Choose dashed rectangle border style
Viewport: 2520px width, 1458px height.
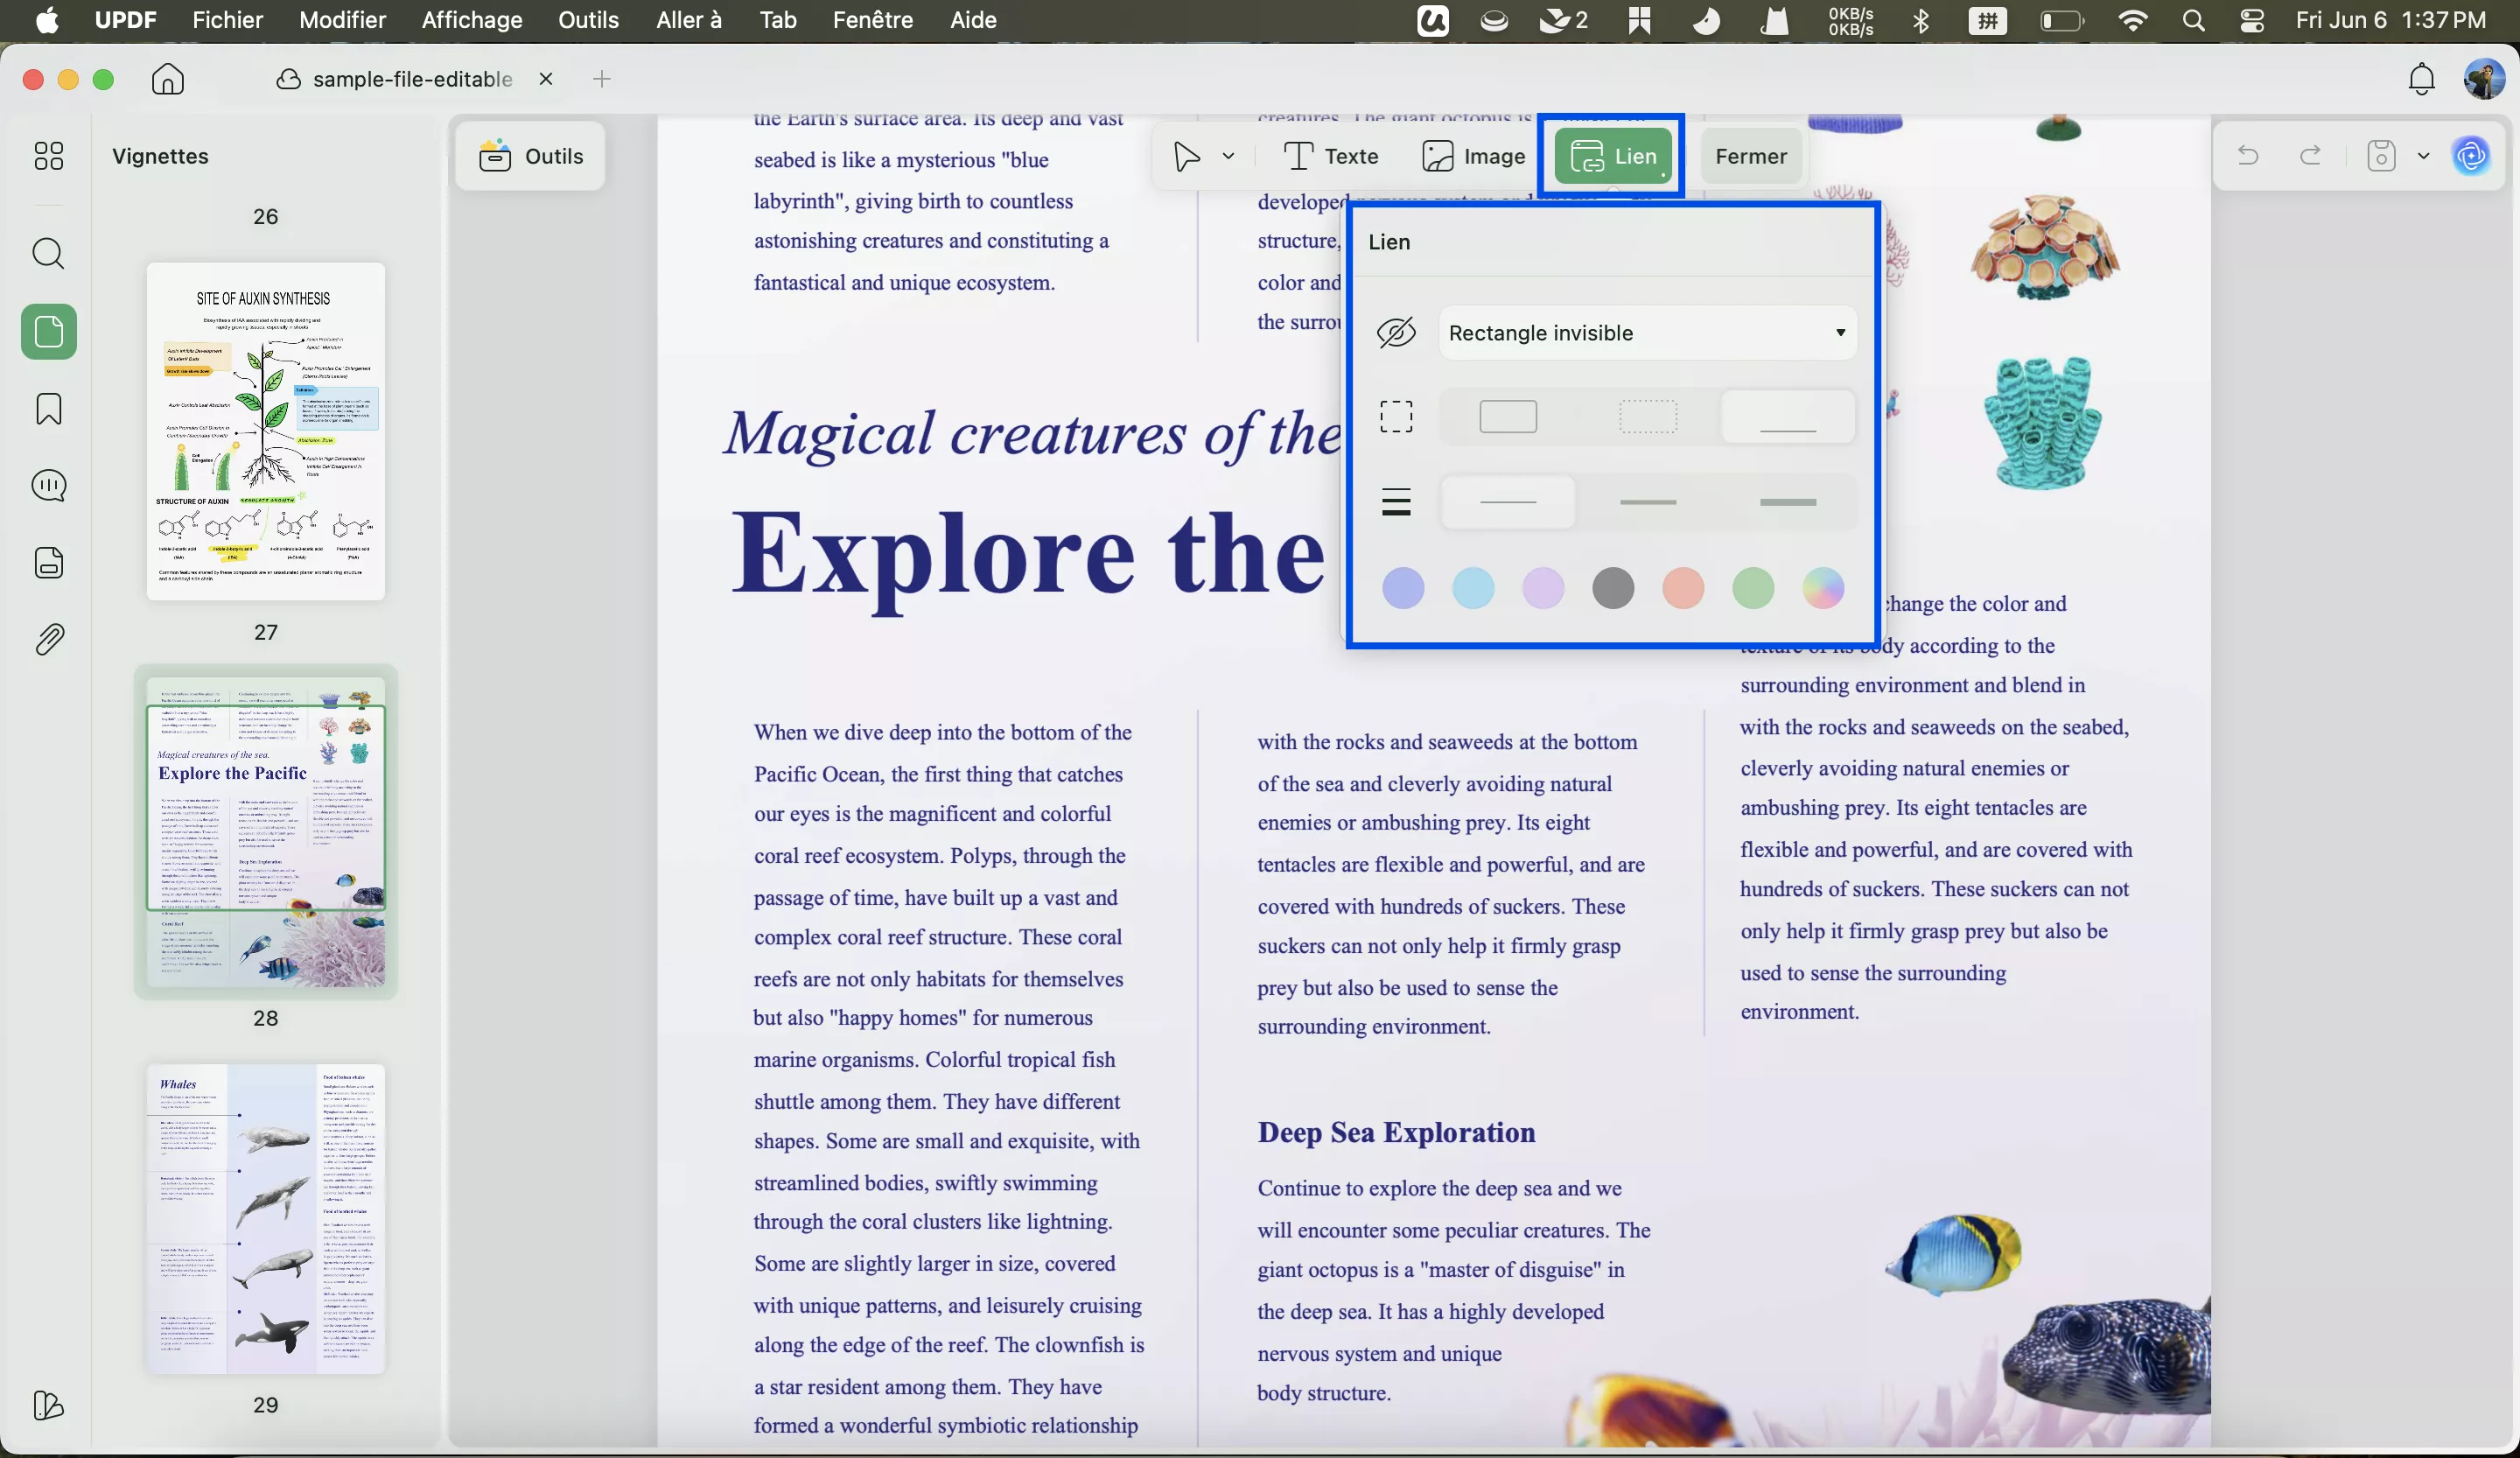point(1648,417)
